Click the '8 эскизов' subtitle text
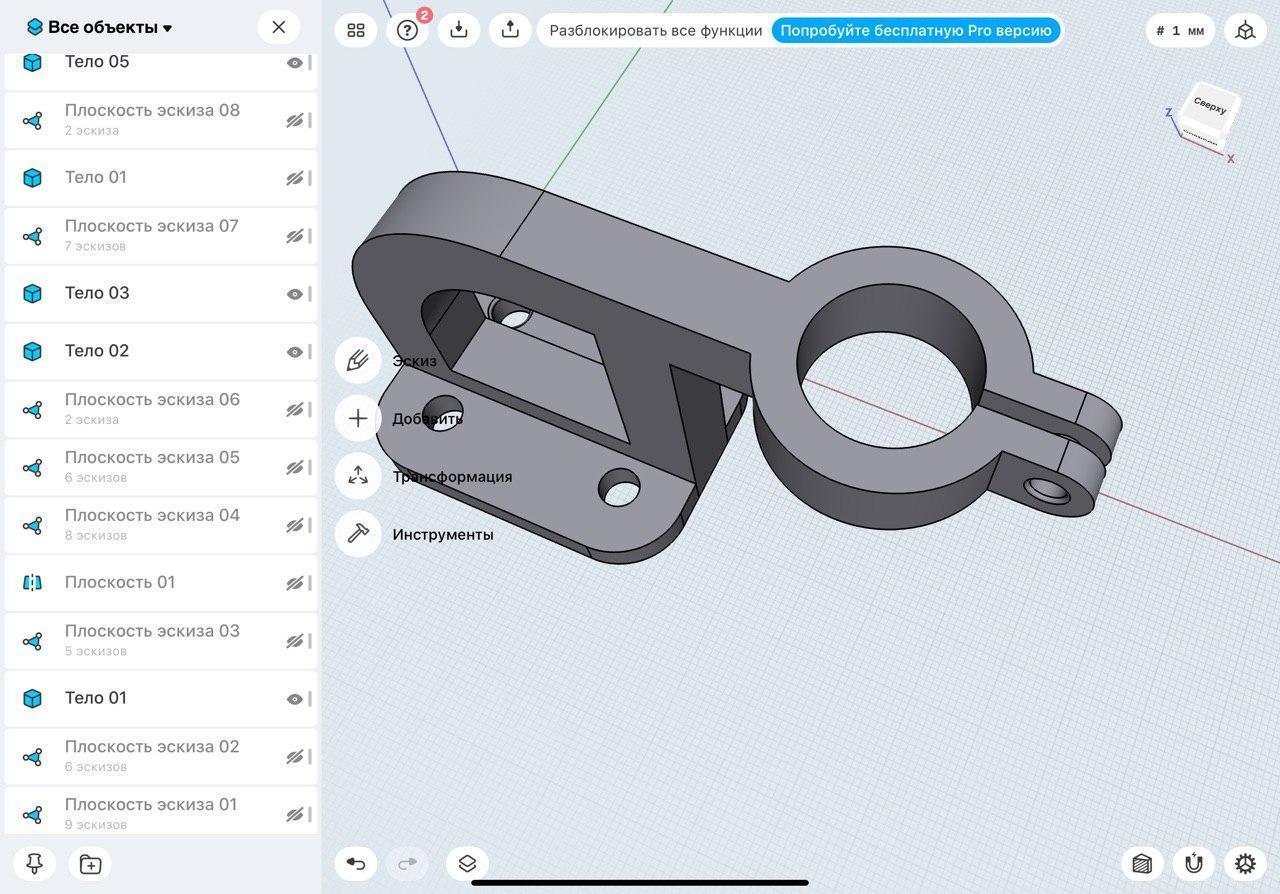Viewport: 1280px width, 894px height. pyautogui.click(x=96, y=536)
